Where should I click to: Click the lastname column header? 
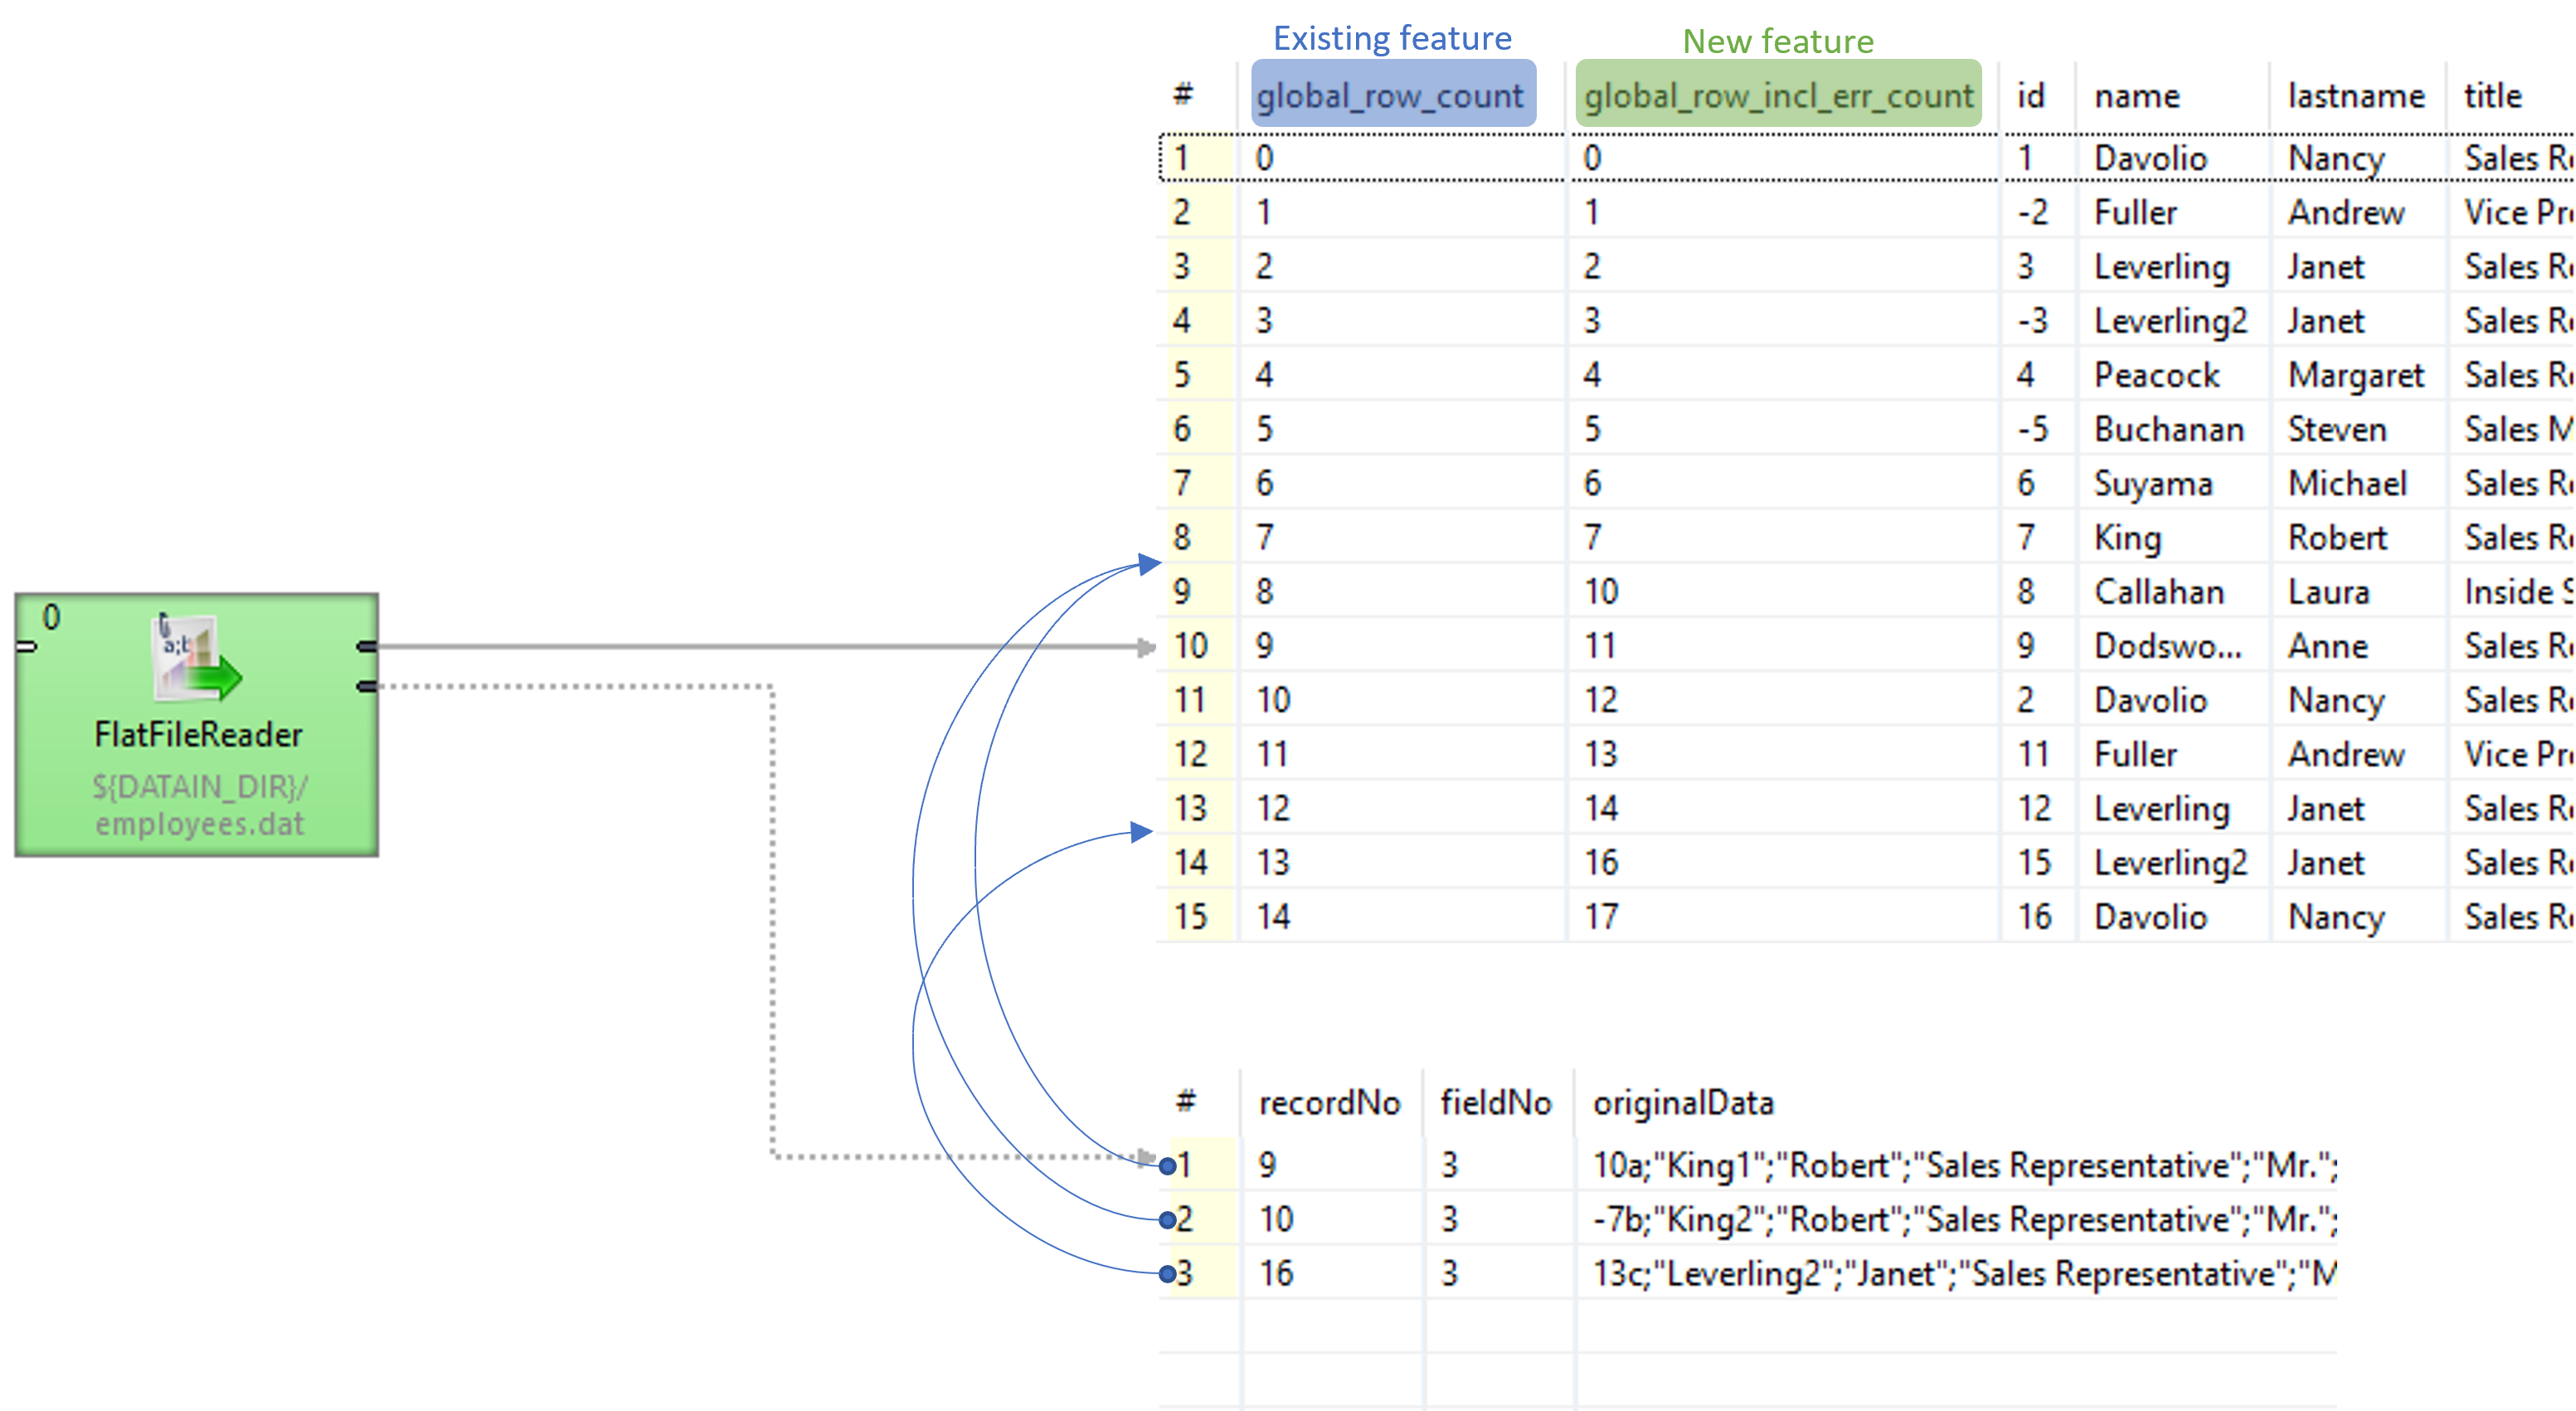(2356, 96)
